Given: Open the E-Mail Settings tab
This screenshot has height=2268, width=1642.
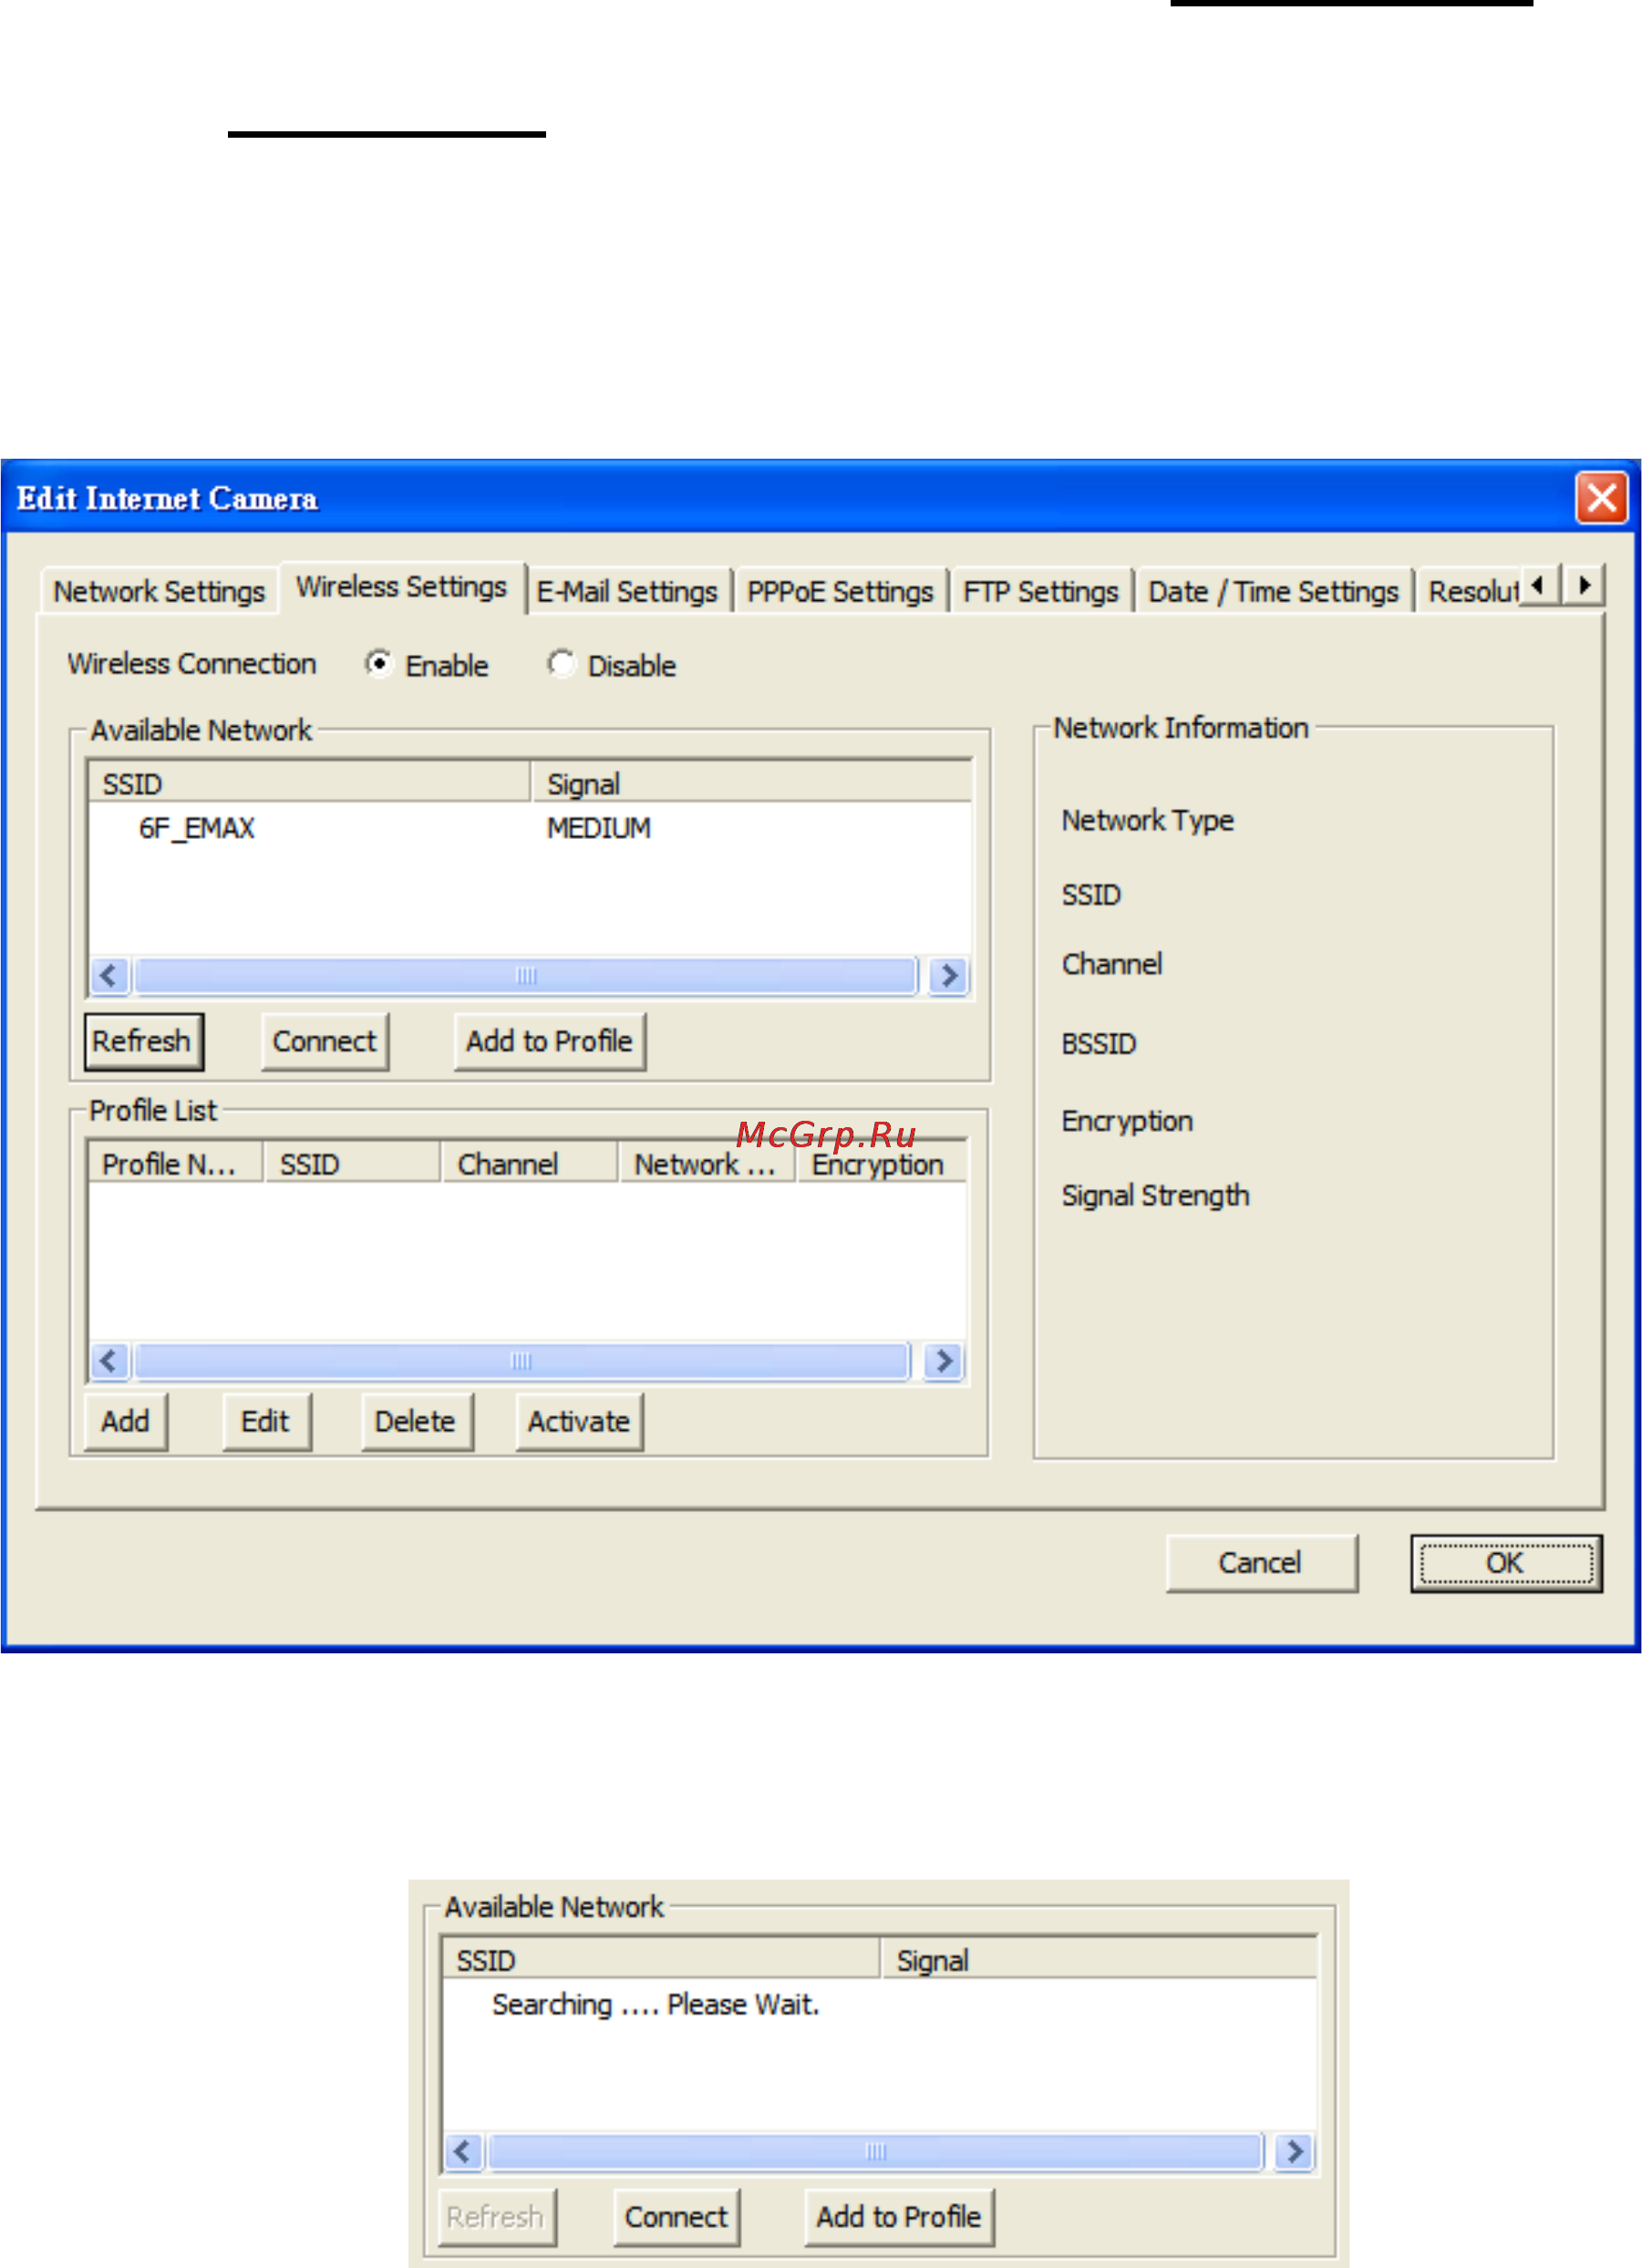Looking at the screenshot, I should click(627, 591).
